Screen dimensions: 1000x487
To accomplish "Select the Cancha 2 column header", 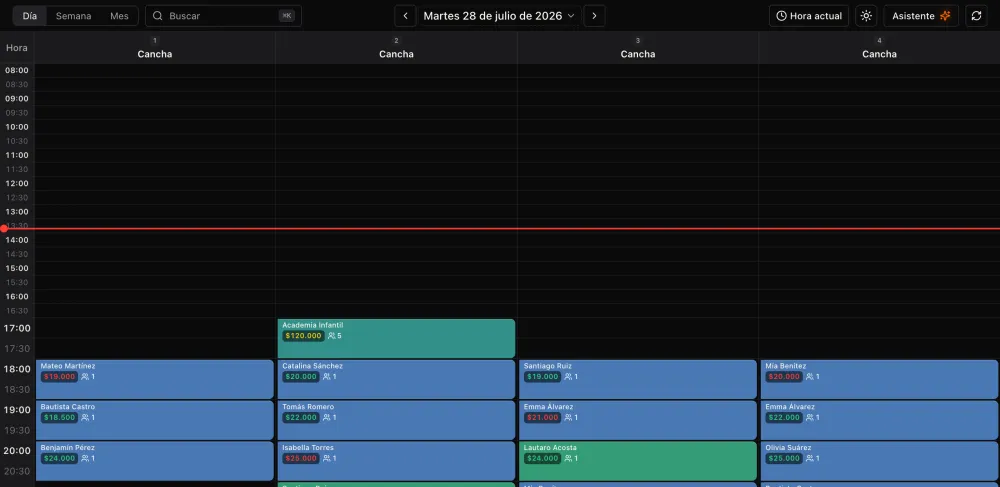I will 396,48.
